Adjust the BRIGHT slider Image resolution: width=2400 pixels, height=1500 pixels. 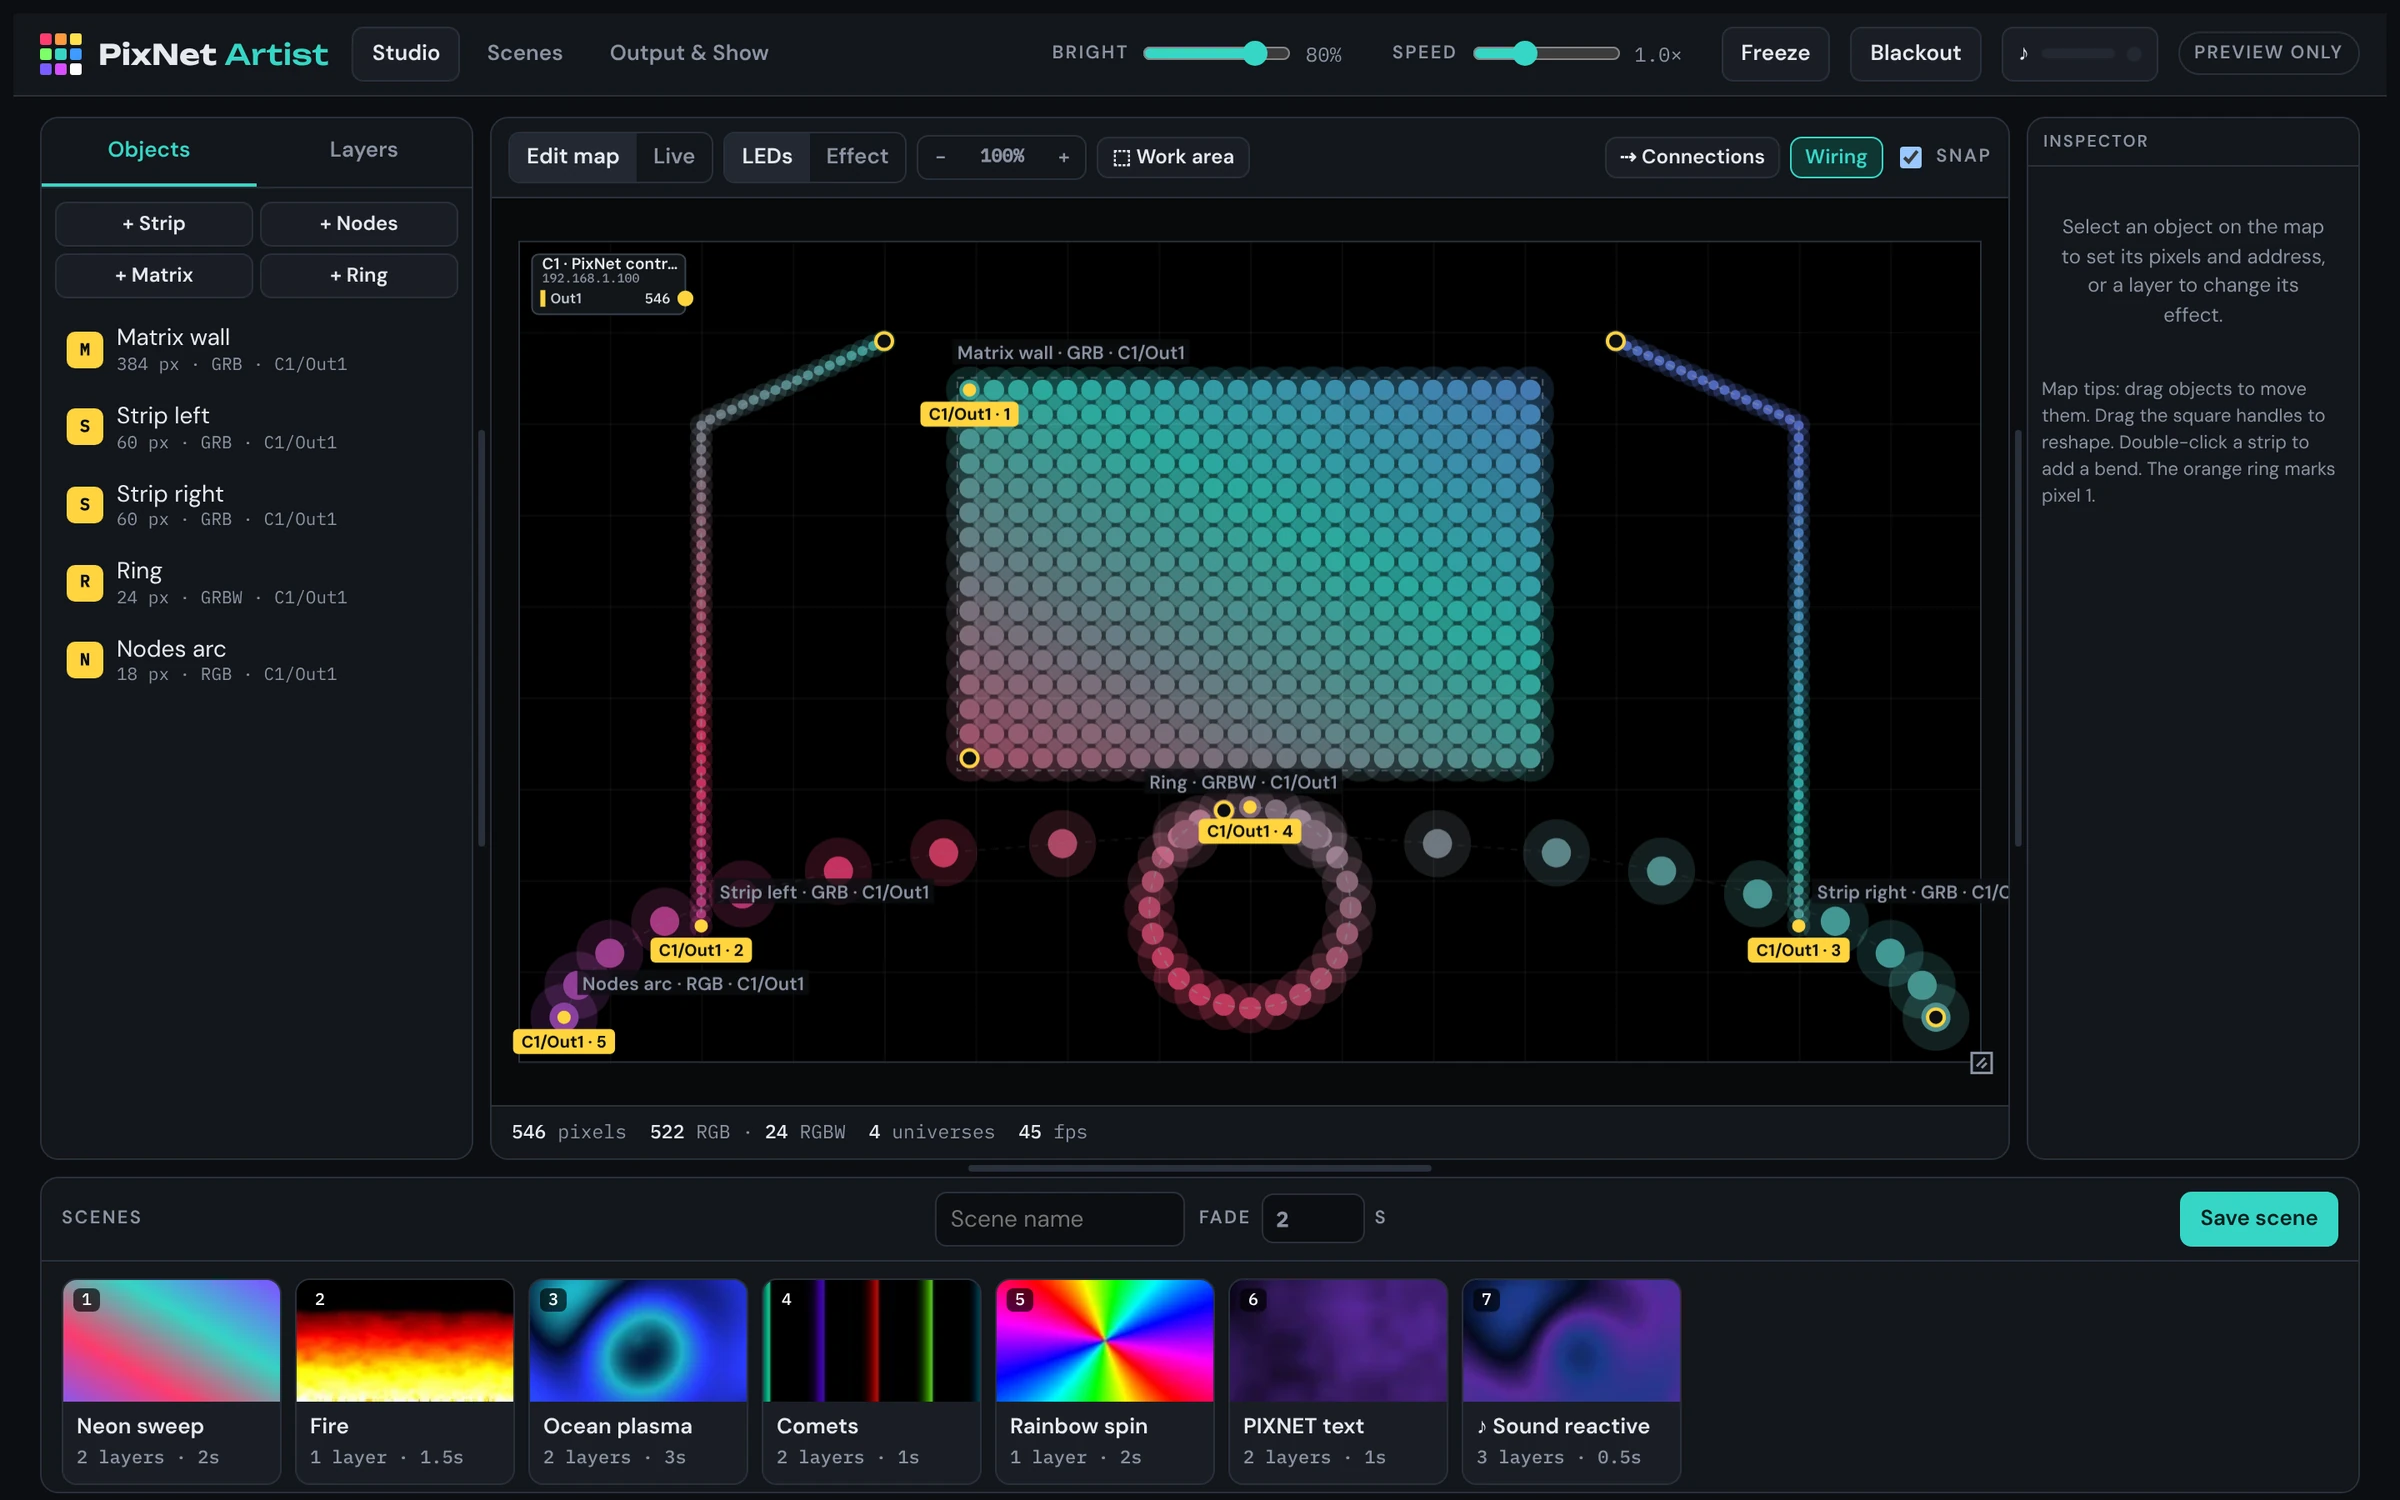point(1216,53)
